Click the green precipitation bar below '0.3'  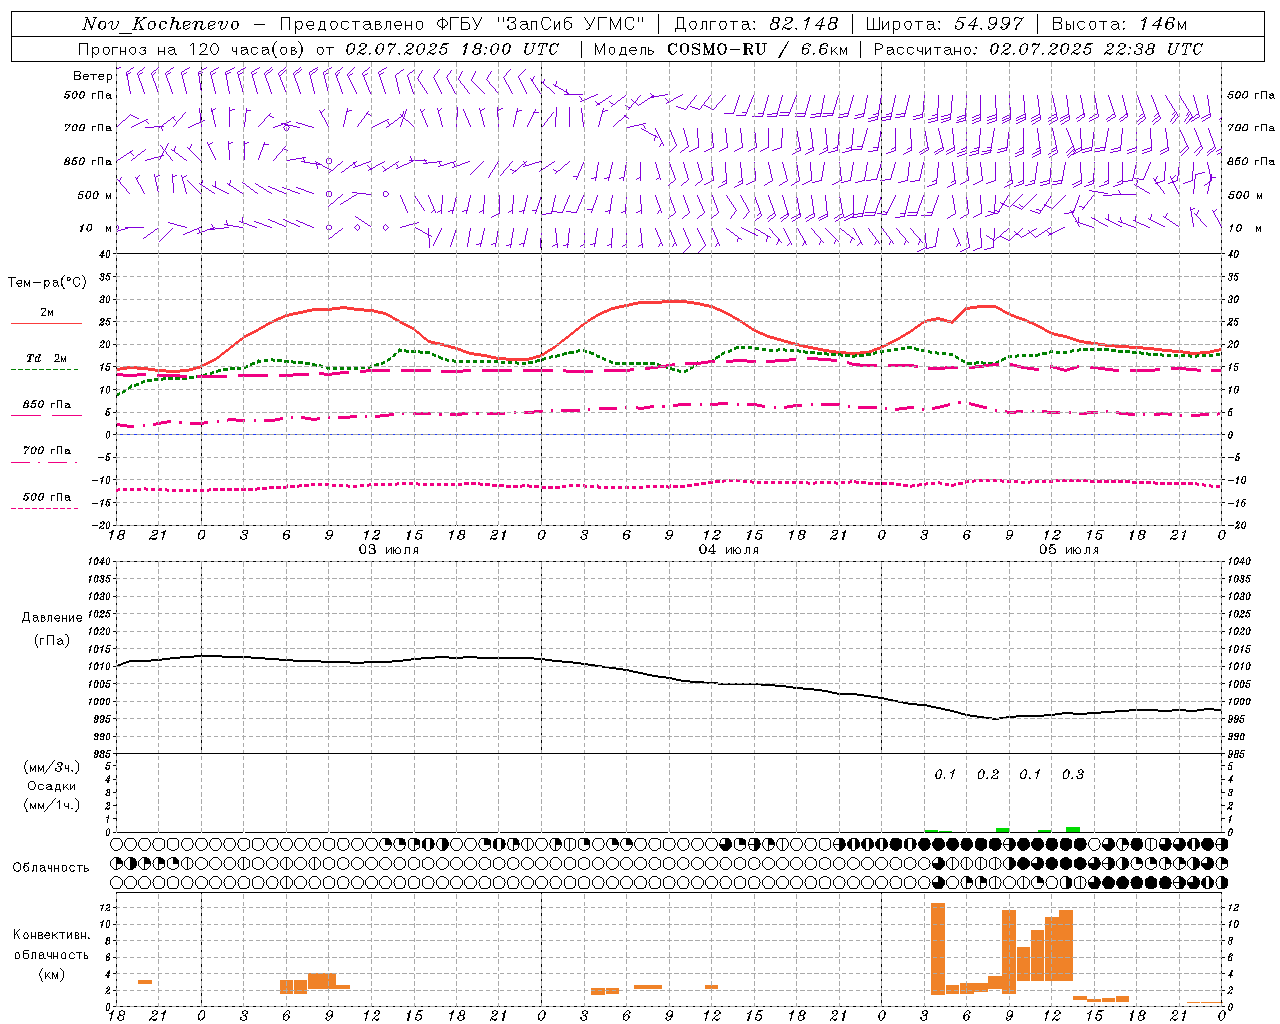click(x=1073, y=829)
